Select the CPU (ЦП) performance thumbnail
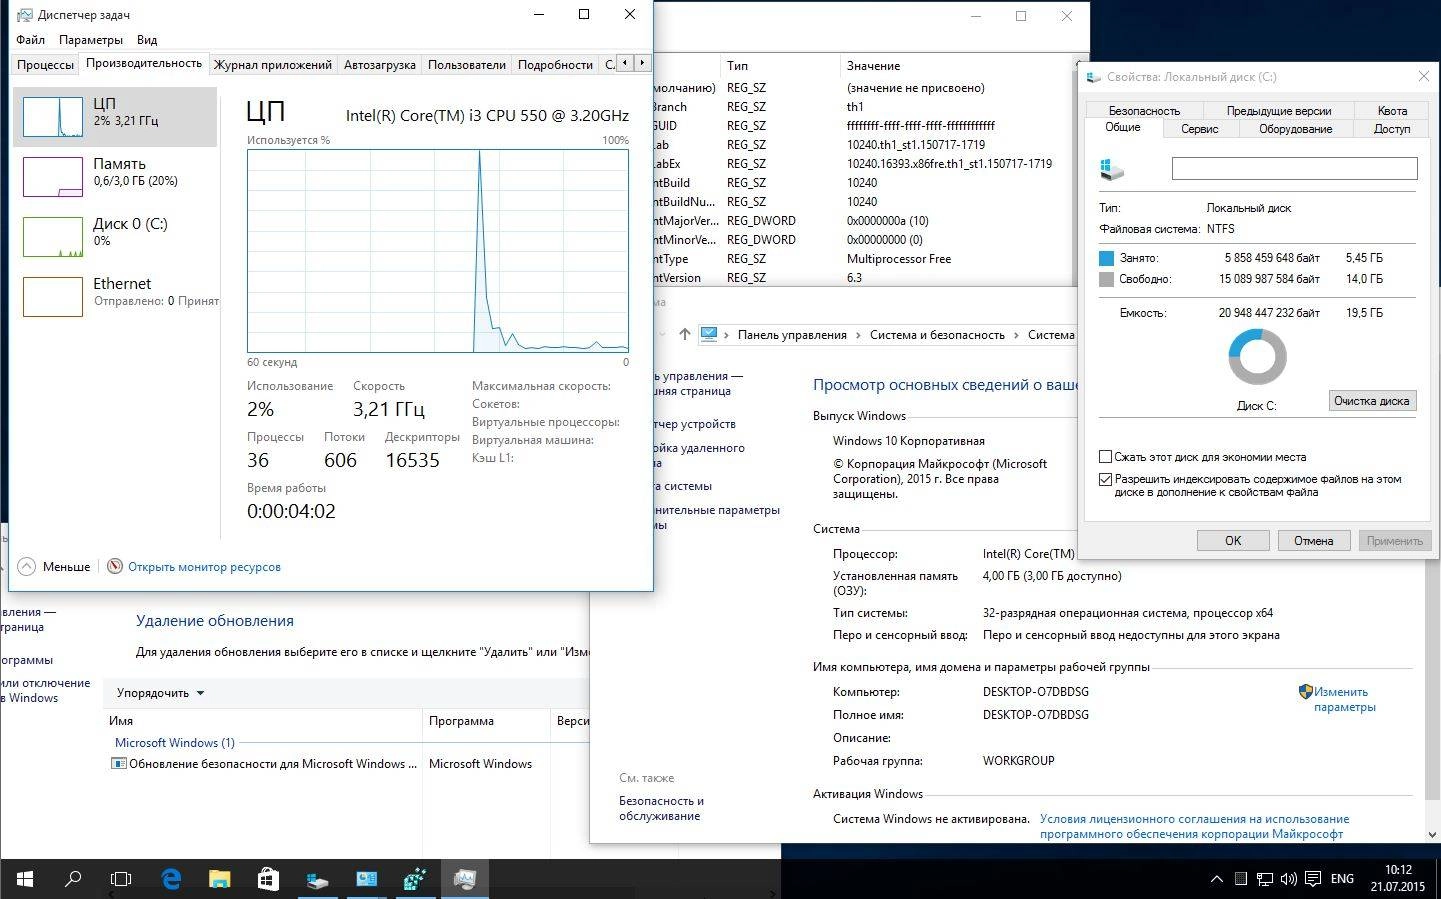This screenshot has height=899, width=1441. (115, 117)
